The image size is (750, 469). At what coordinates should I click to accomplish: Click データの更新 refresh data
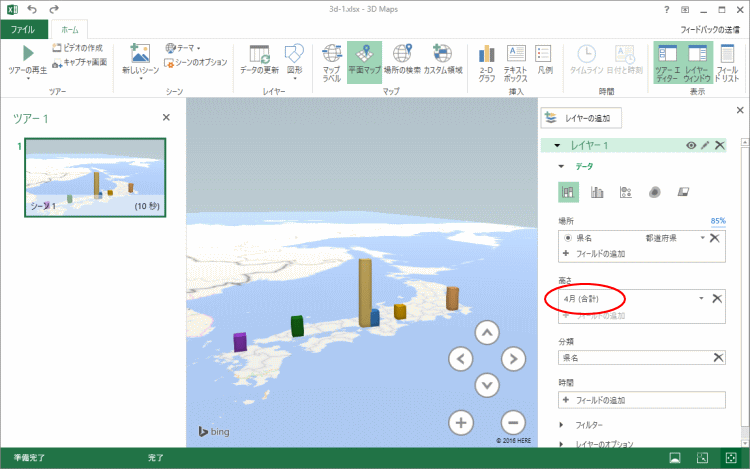pyautogui.click(x=259, y=60)
